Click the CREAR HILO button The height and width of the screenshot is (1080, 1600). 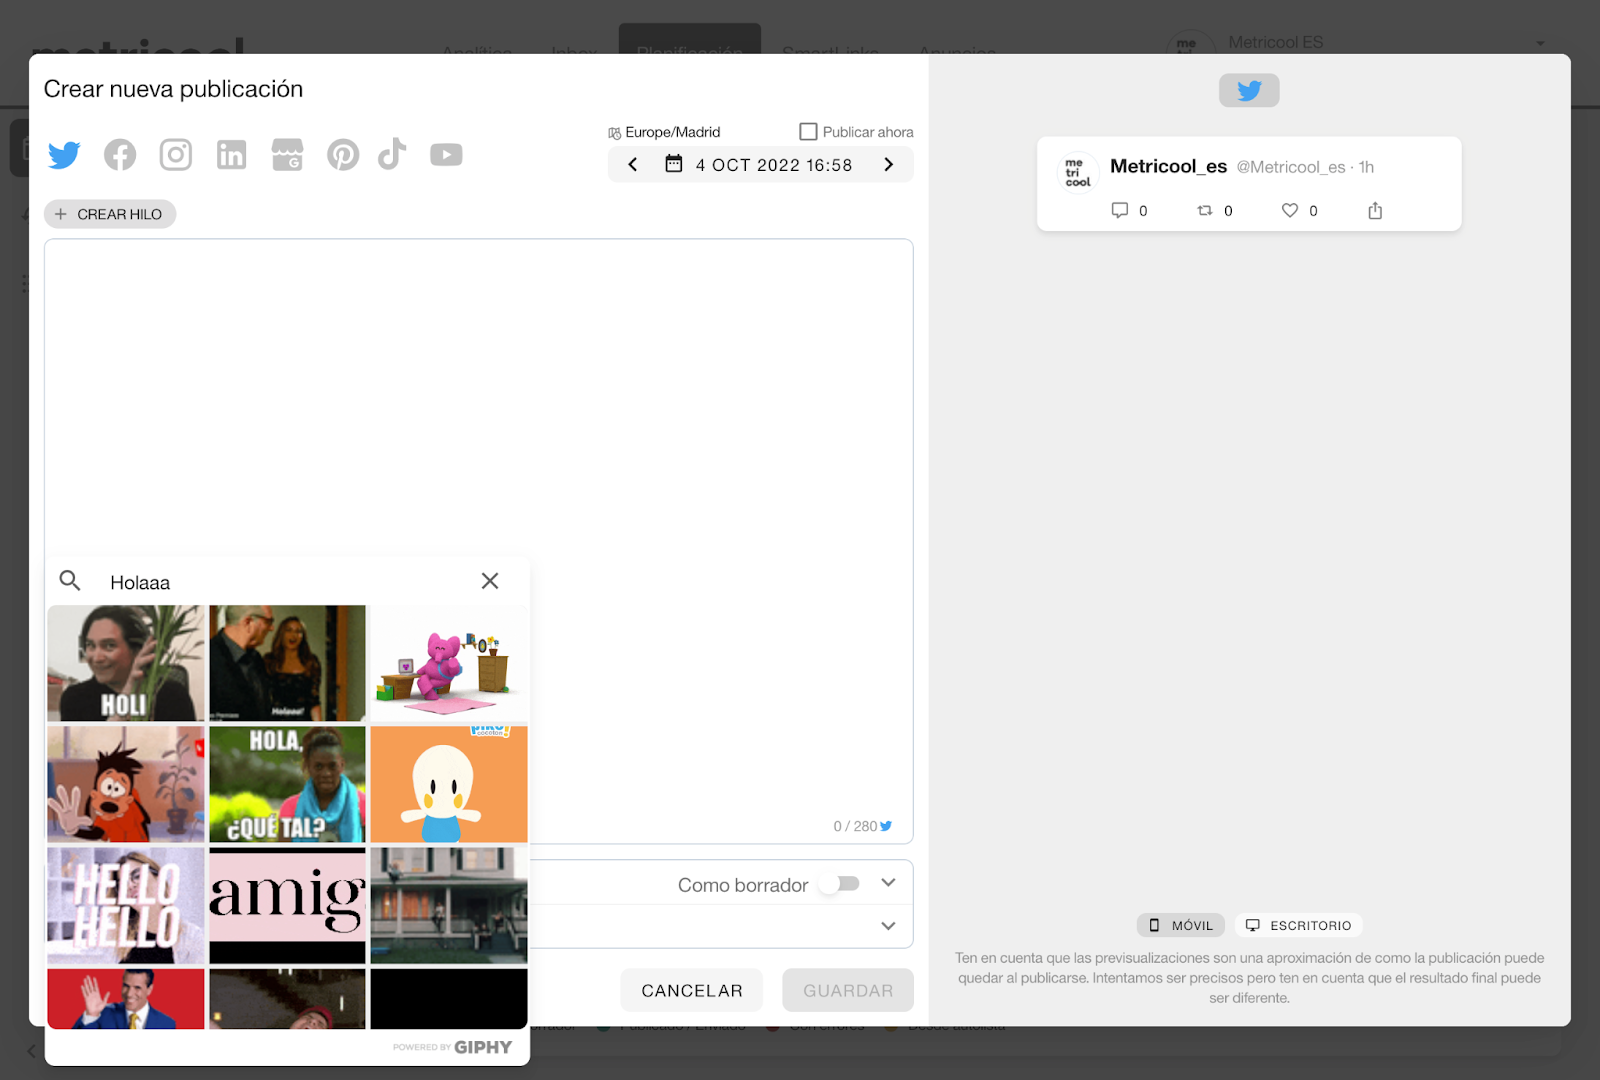110,214
